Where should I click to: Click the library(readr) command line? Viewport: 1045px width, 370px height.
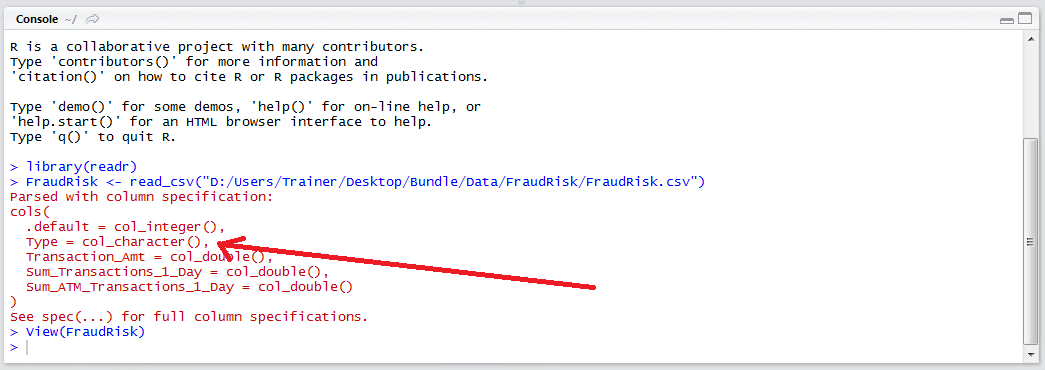coord(74,166)
